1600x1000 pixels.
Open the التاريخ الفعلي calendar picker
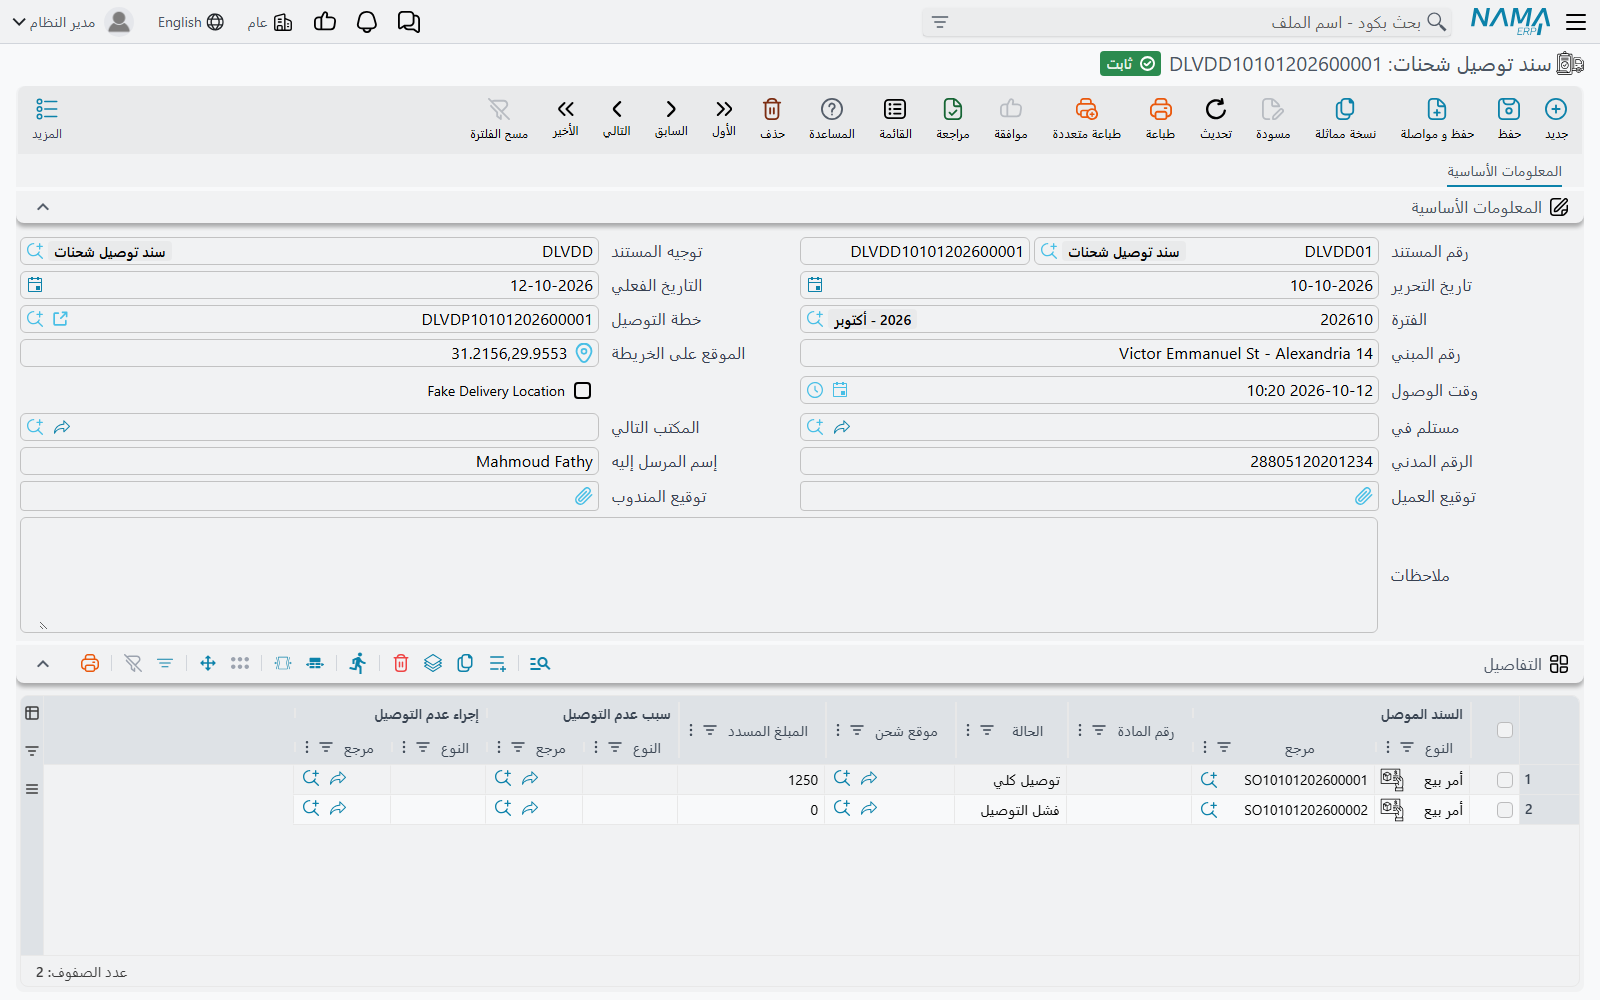pyautogui.click(x=35, y=285)
